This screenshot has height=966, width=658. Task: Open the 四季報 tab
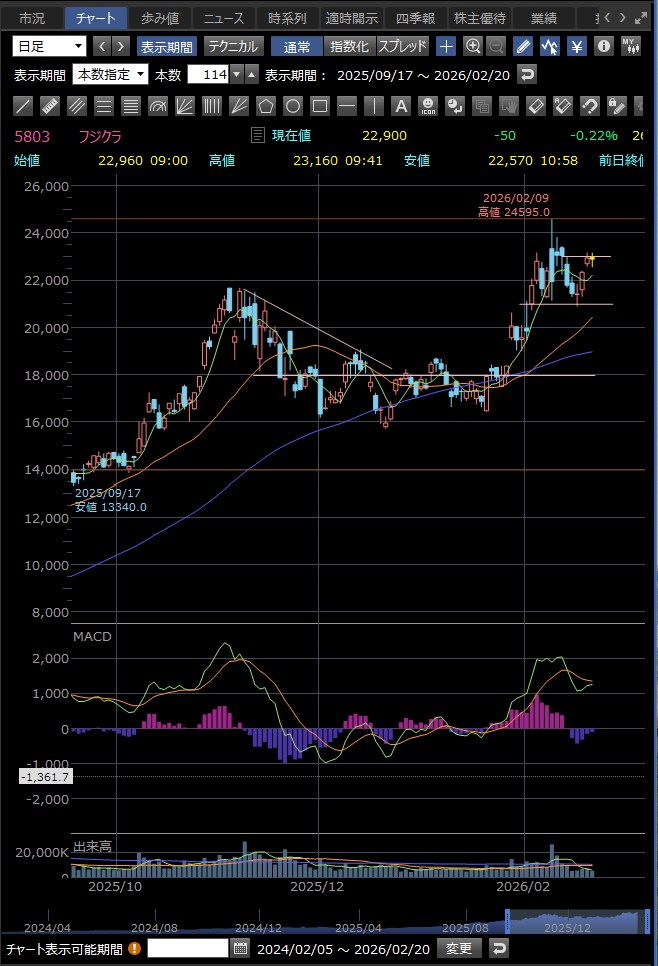(414, 18)
